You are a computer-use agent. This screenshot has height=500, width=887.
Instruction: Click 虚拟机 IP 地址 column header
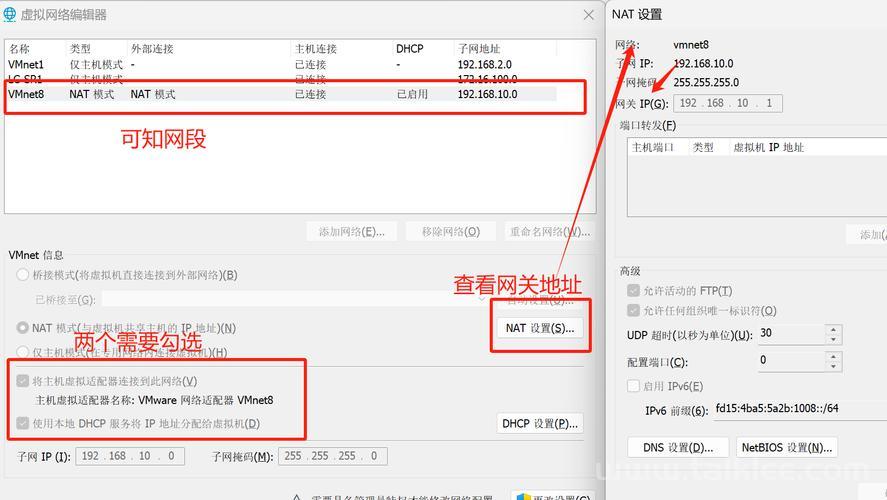[x=768, y=147]
